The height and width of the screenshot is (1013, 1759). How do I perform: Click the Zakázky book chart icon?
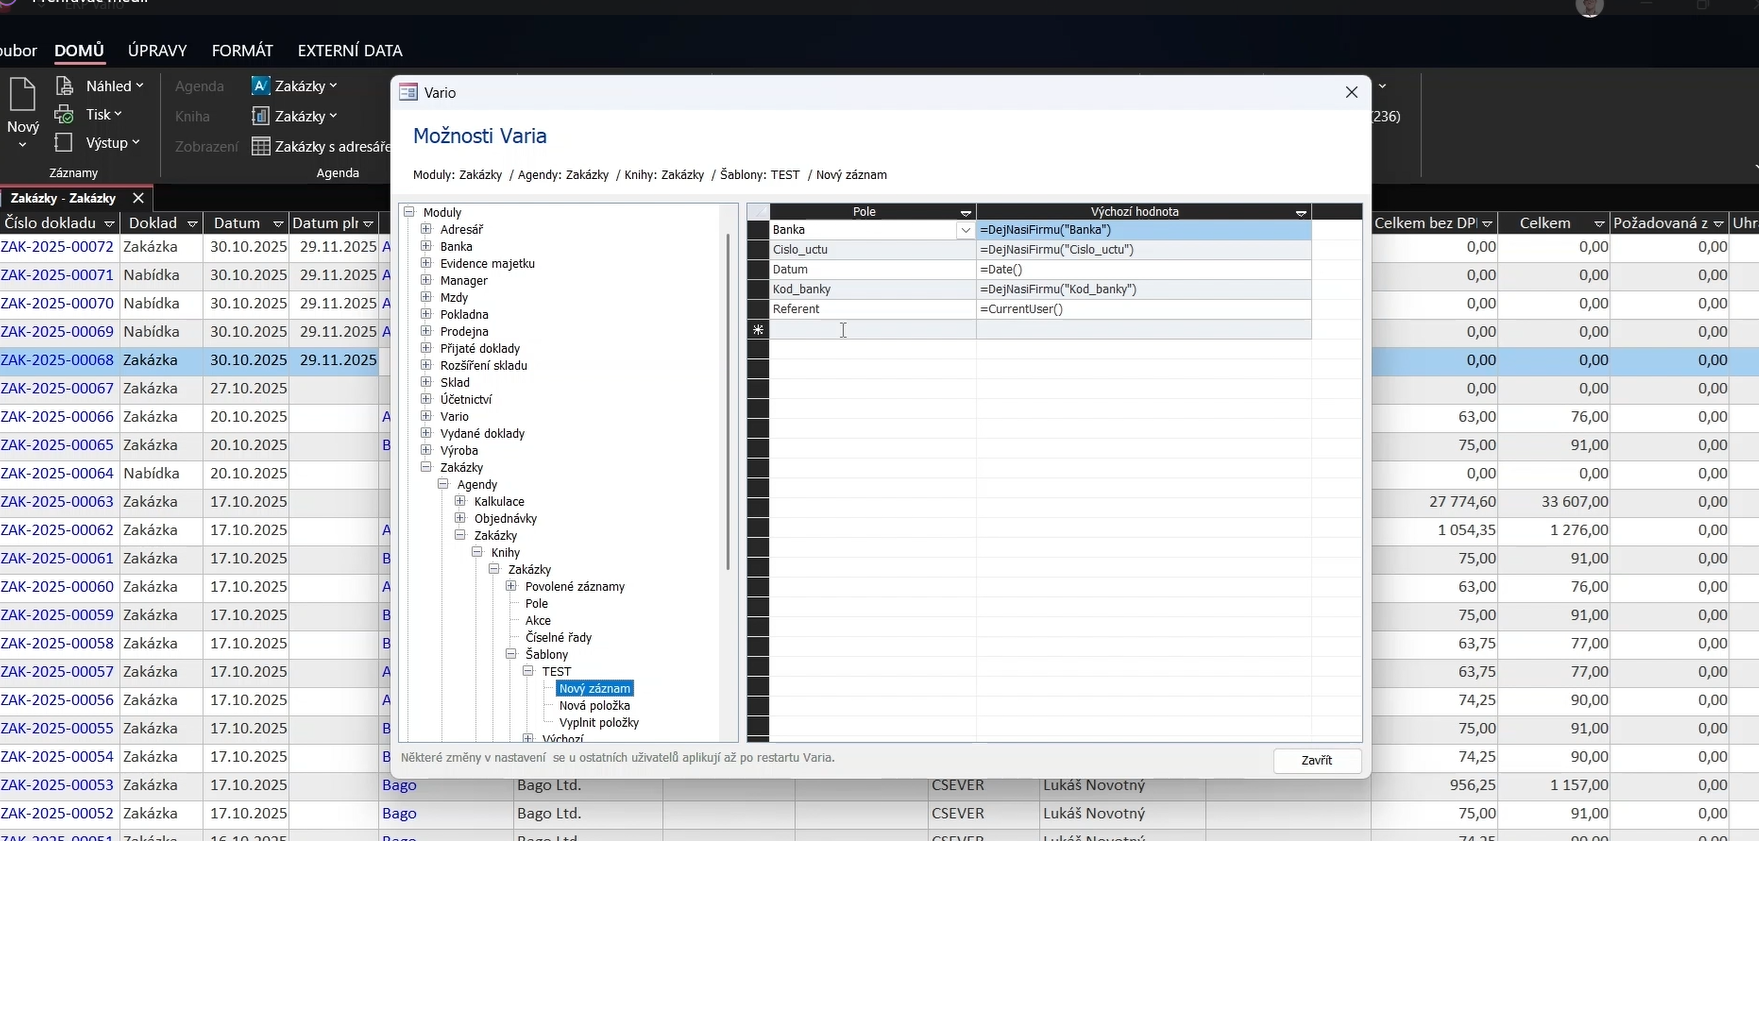260,116
